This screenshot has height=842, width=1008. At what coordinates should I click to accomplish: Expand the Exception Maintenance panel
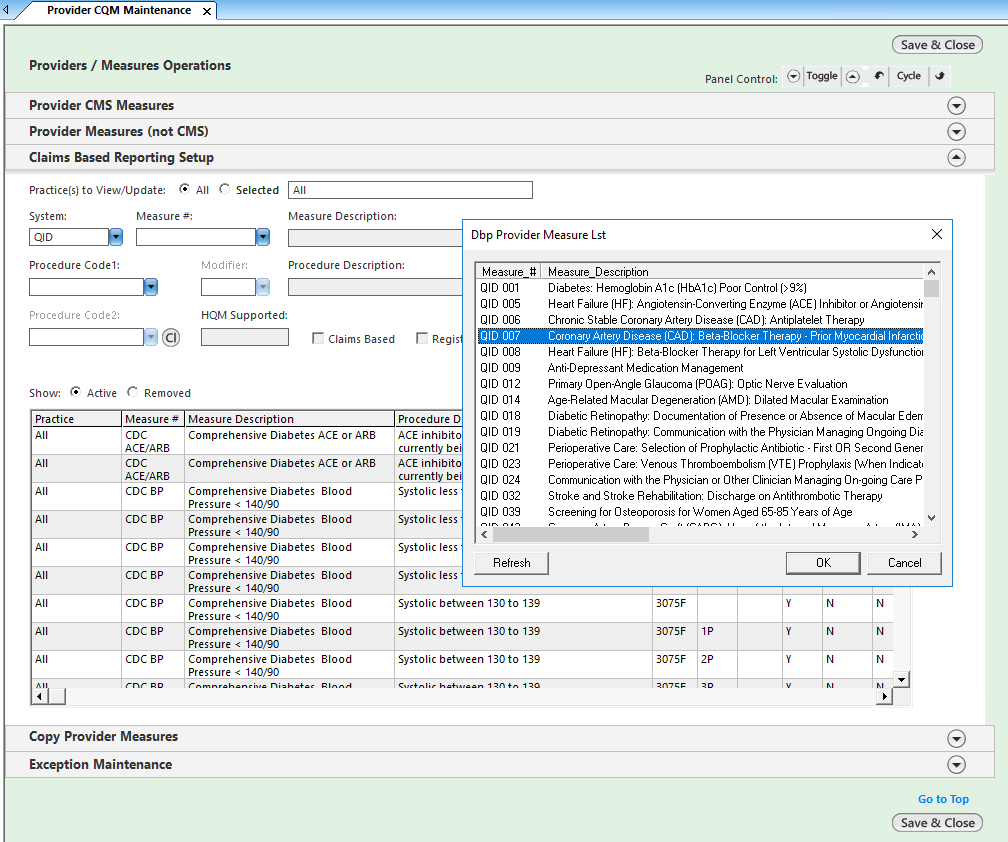(956, 764)
